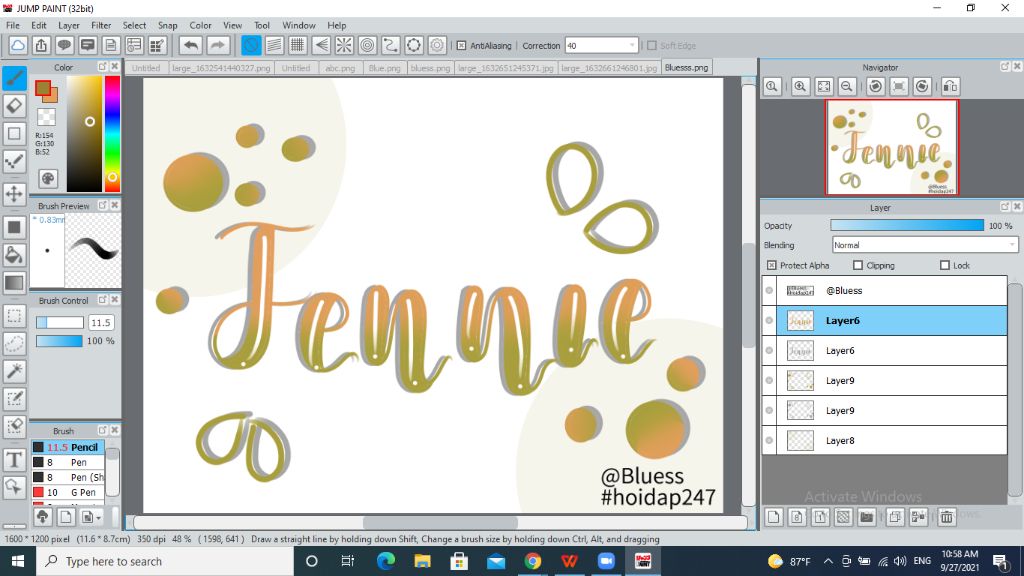Enable vanishing point snap
This screenshot has width=1024, height=576.
tap(321, 45)
